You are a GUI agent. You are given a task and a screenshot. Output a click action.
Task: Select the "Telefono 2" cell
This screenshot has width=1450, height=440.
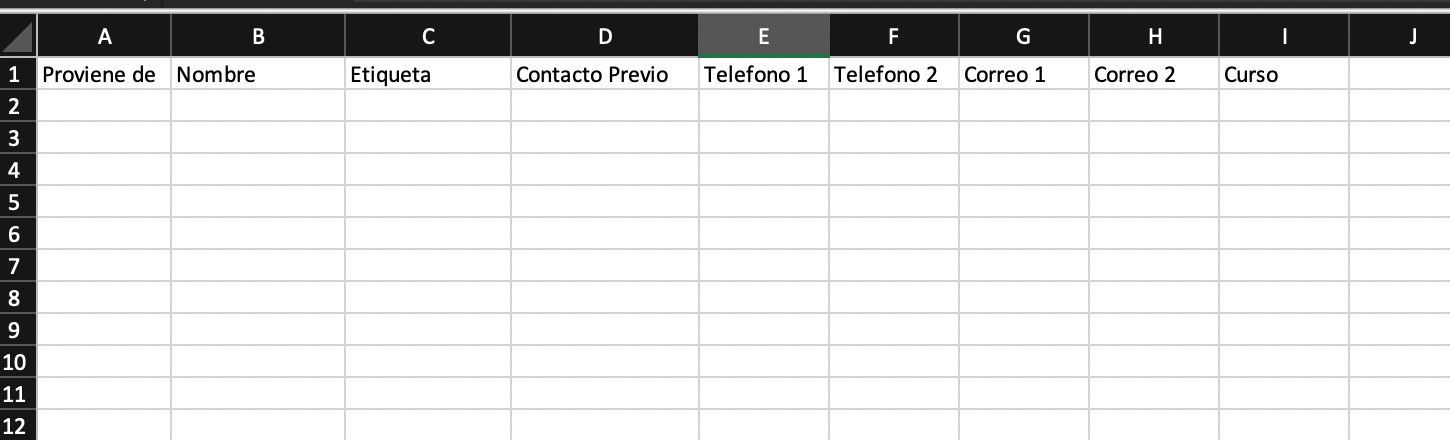[893, 74]
